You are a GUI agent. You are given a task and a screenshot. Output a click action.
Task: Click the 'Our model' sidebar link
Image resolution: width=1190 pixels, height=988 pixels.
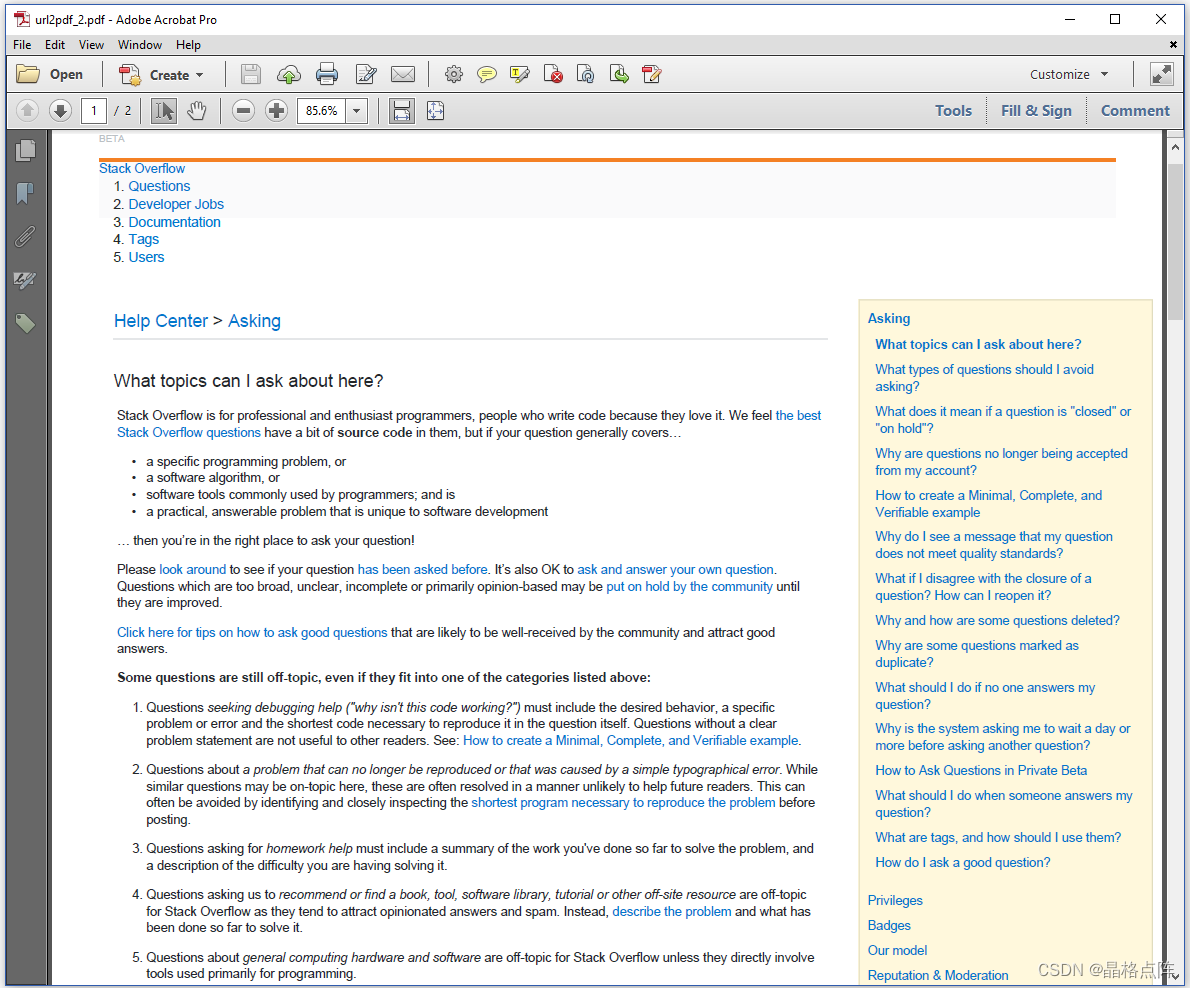(897, 951)
